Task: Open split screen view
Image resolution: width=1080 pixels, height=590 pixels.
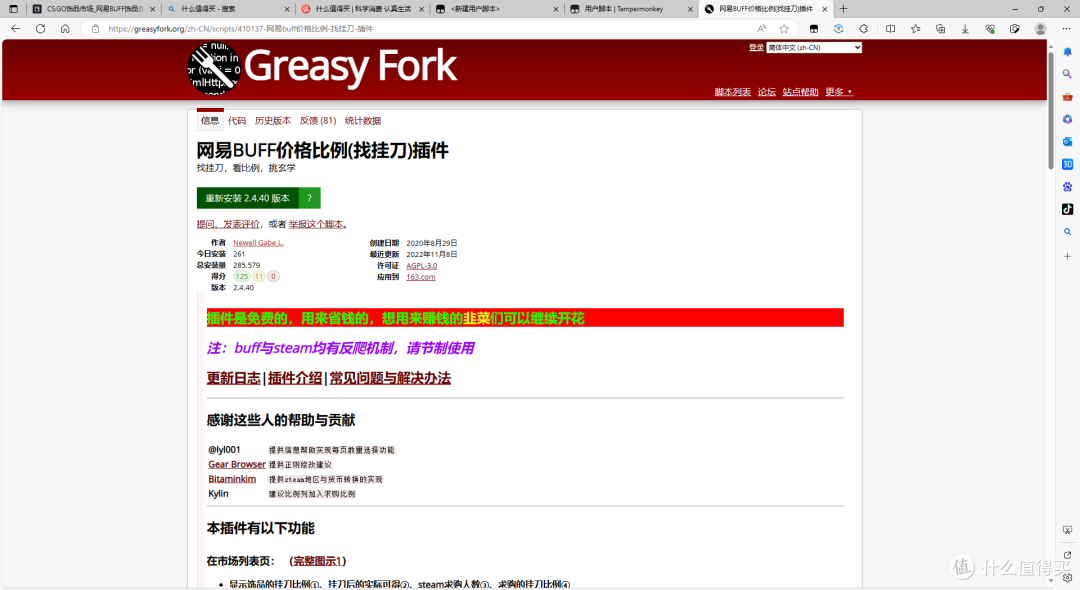Action: click(x=890, y=29)
